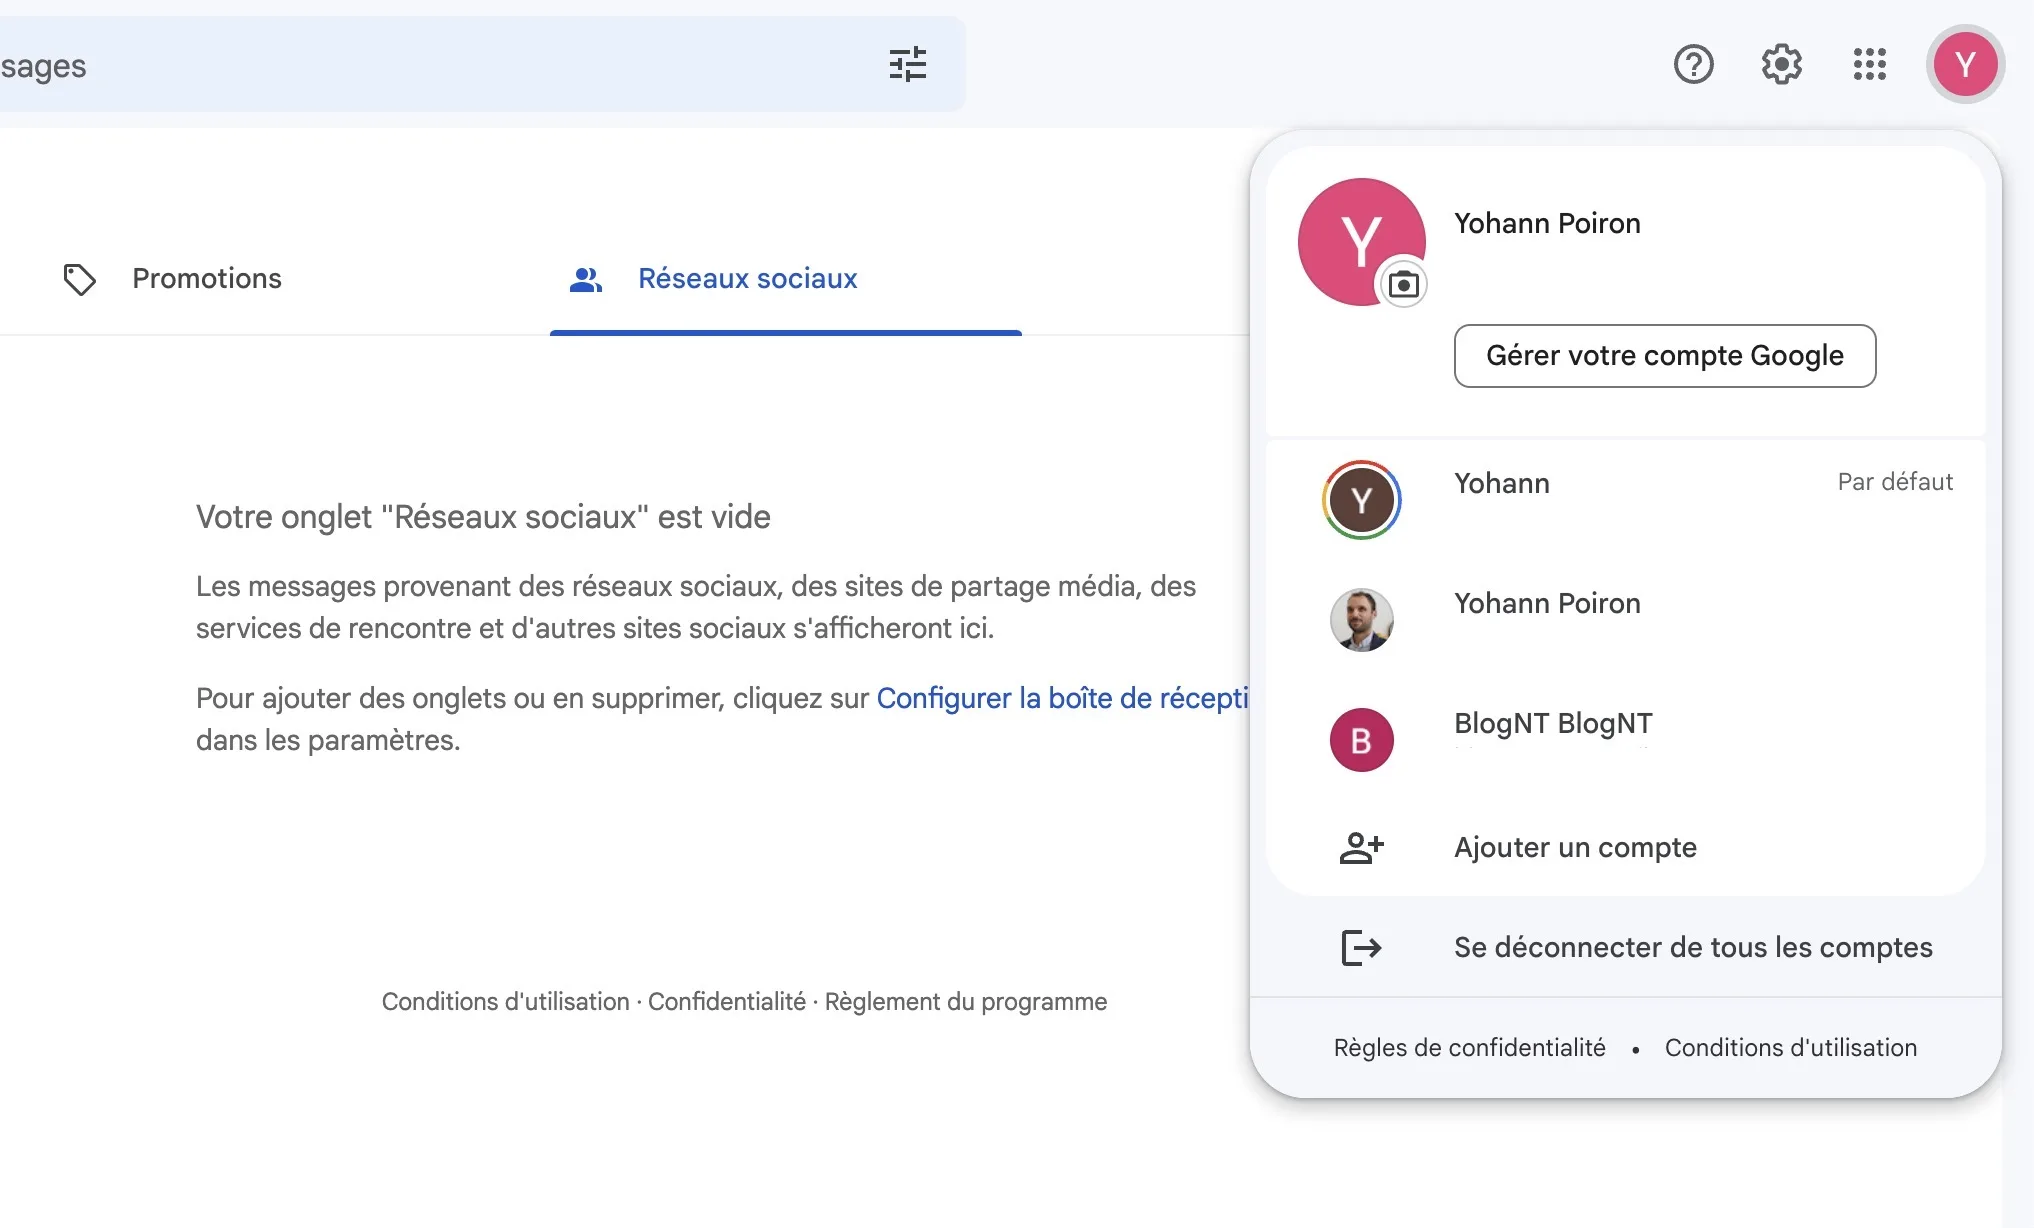Select the Réseaux sociaux tab

[x=747, y=279]
